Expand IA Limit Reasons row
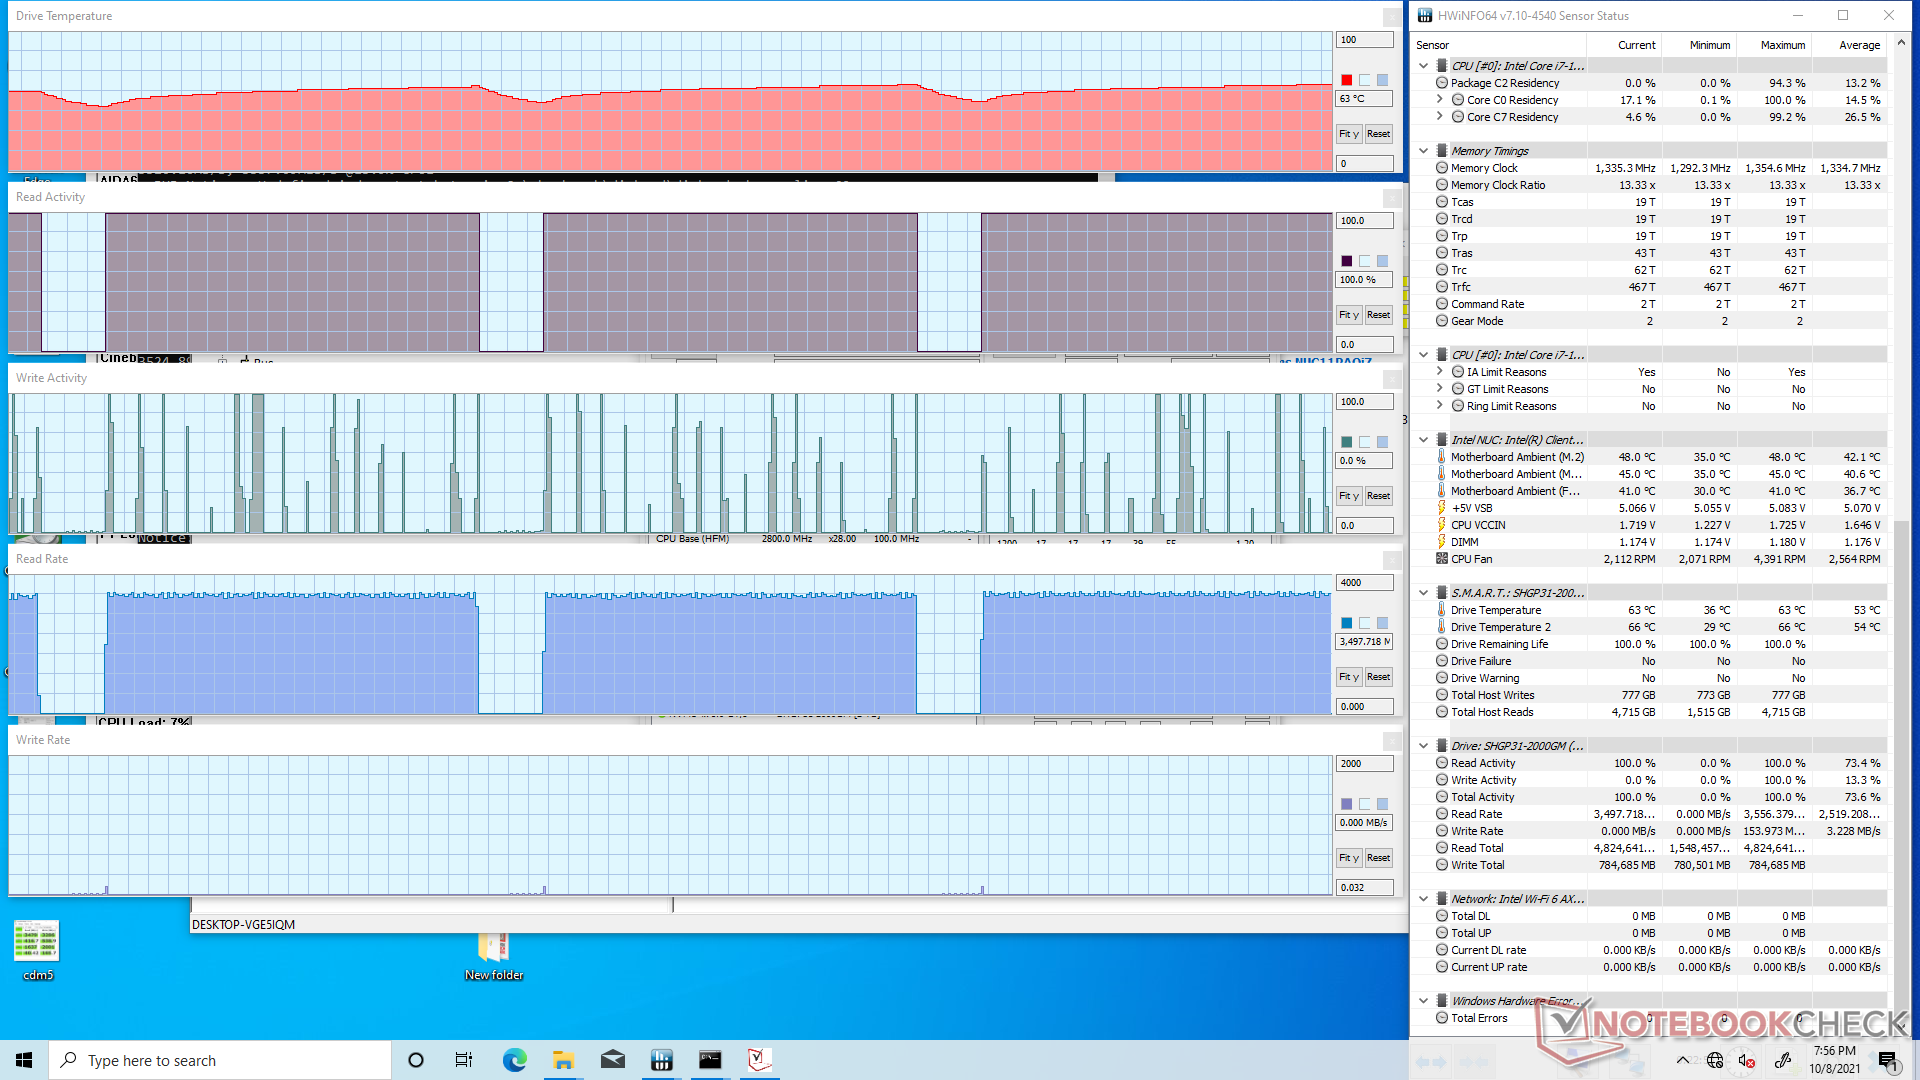The image size is (1920, 1080). click(x=1439, y=372)
